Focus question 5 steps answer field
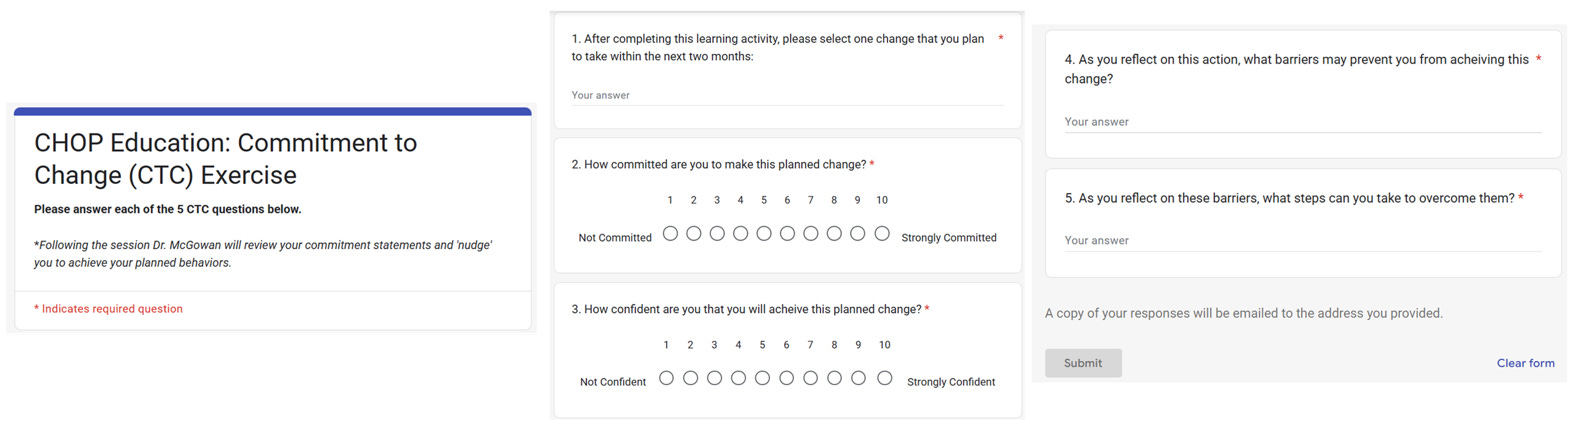This screenshot has height=431, width=1579. pyautogui.click(x=1302, y=241)
